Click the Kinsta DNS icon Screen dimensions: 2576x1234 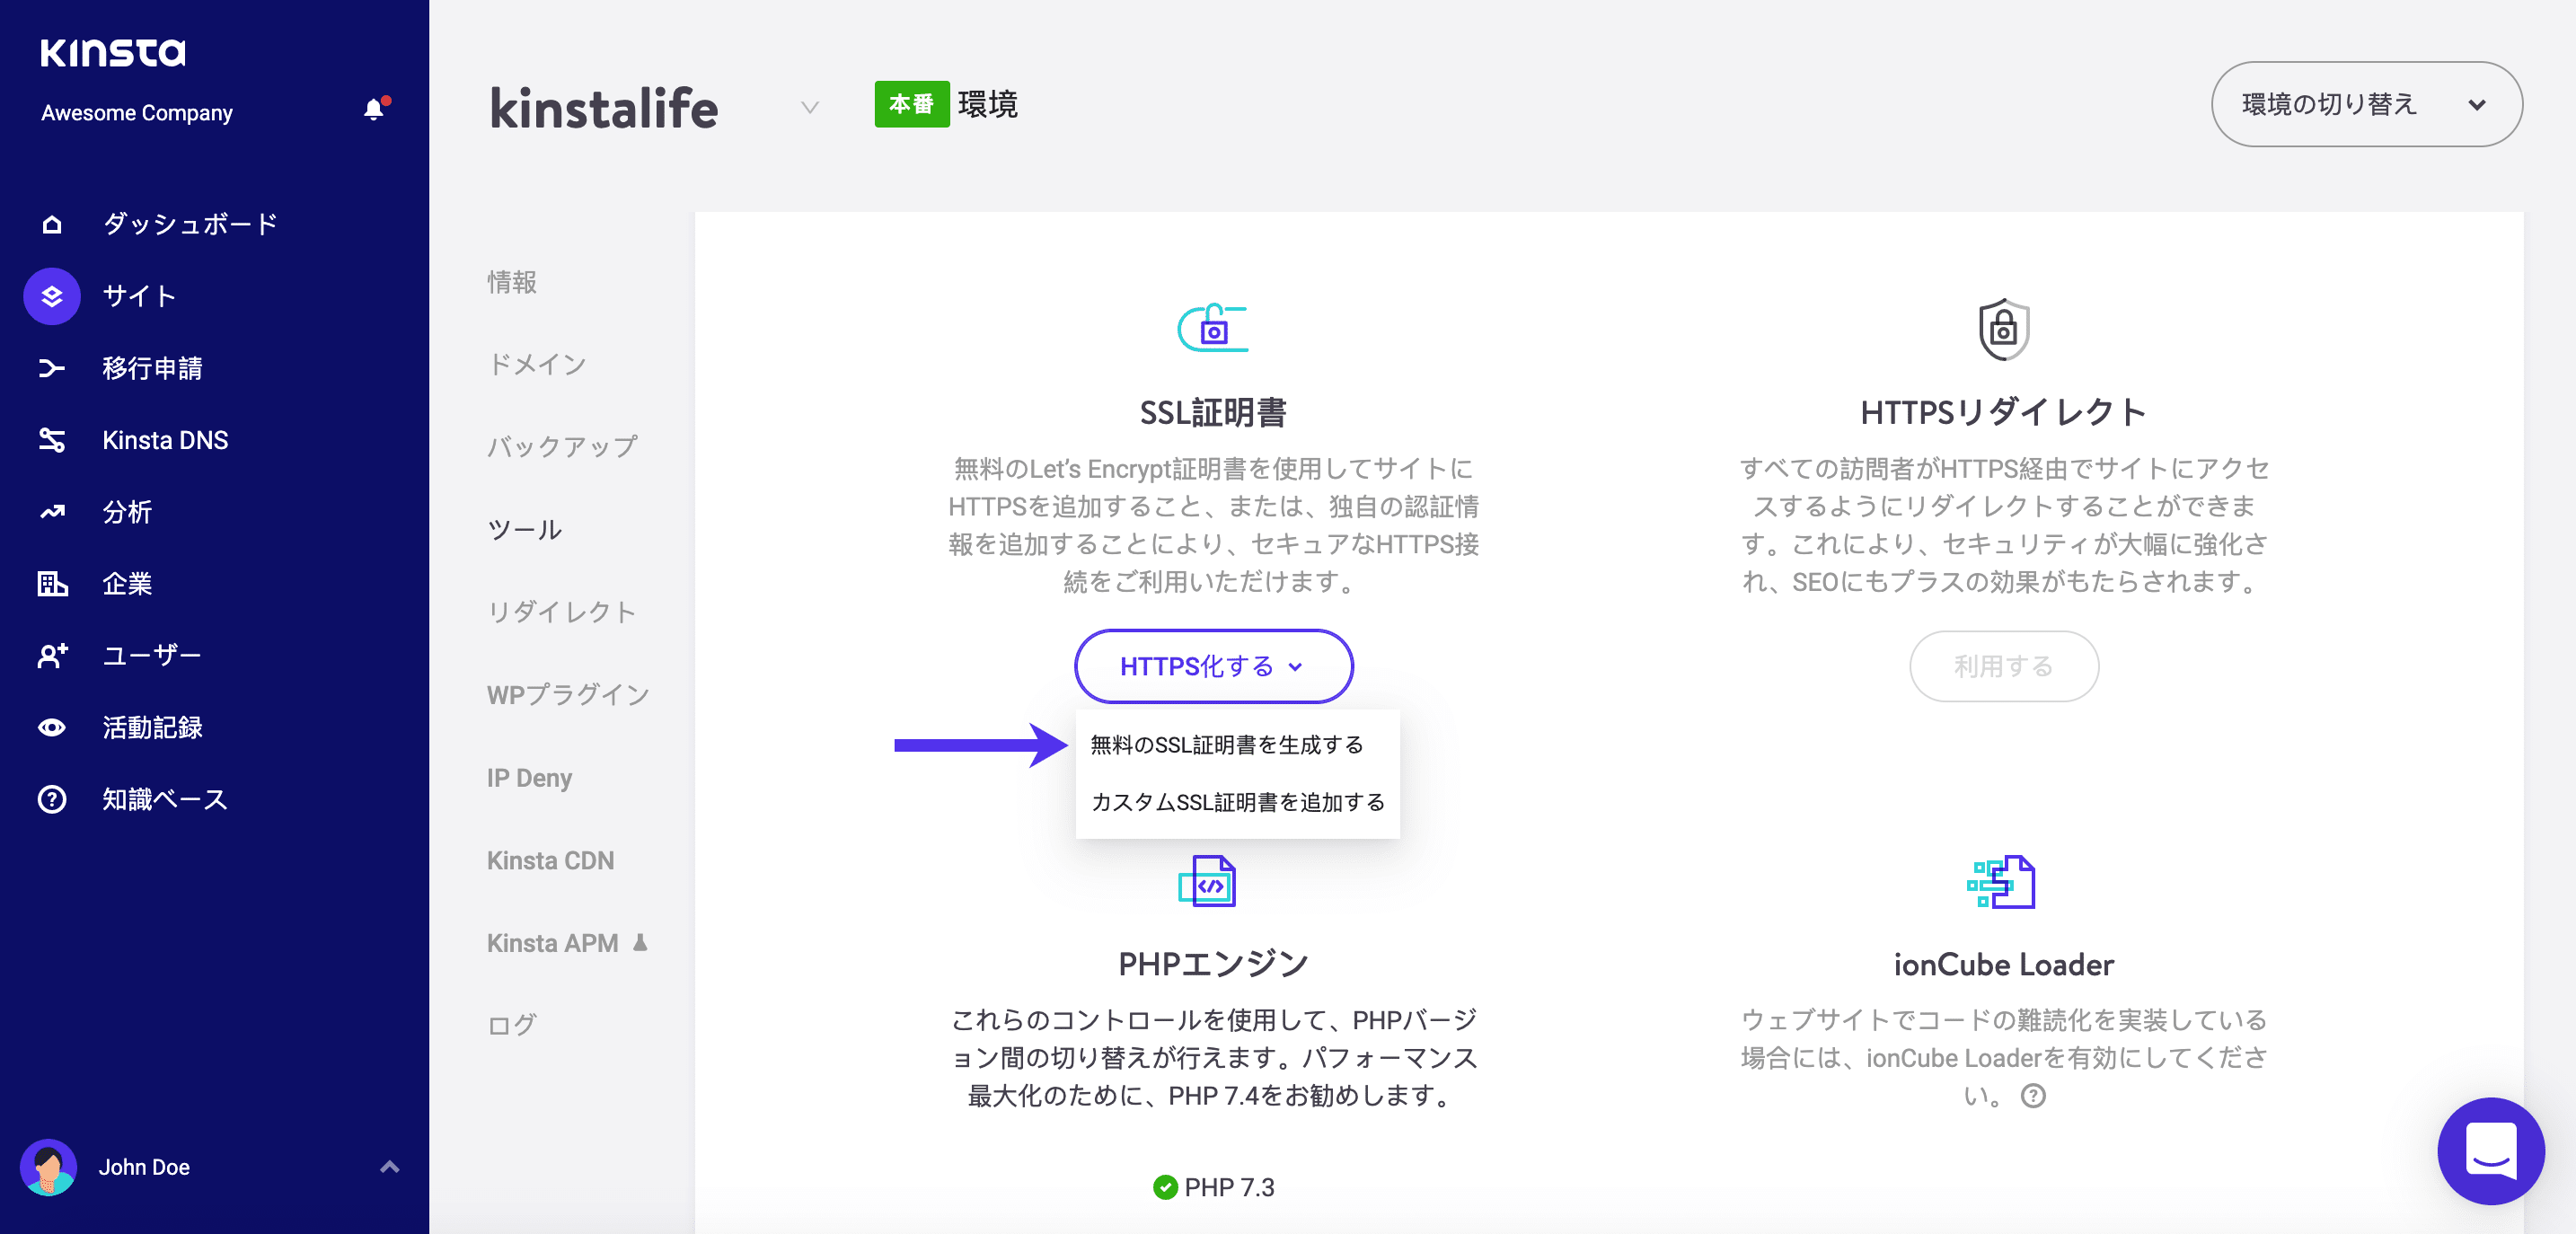pos(52,440)
